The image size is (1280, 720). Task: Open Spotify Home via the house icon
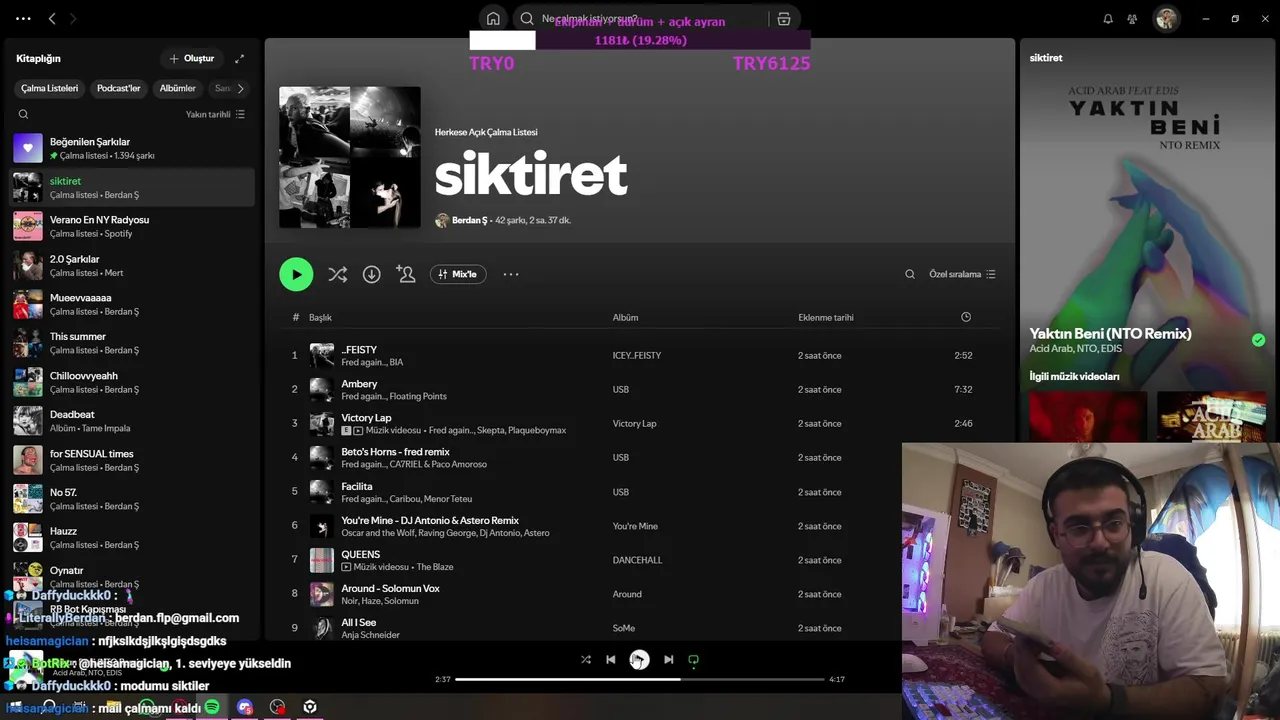click(x=493, y=18)
